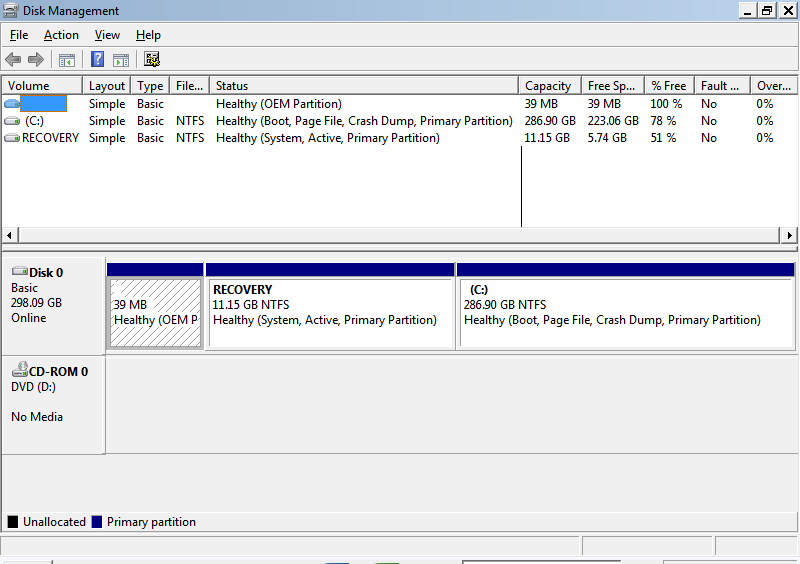Click the 223.06 GB free space cell
Viewport: 800px width, 564px height.
point(613,121)
